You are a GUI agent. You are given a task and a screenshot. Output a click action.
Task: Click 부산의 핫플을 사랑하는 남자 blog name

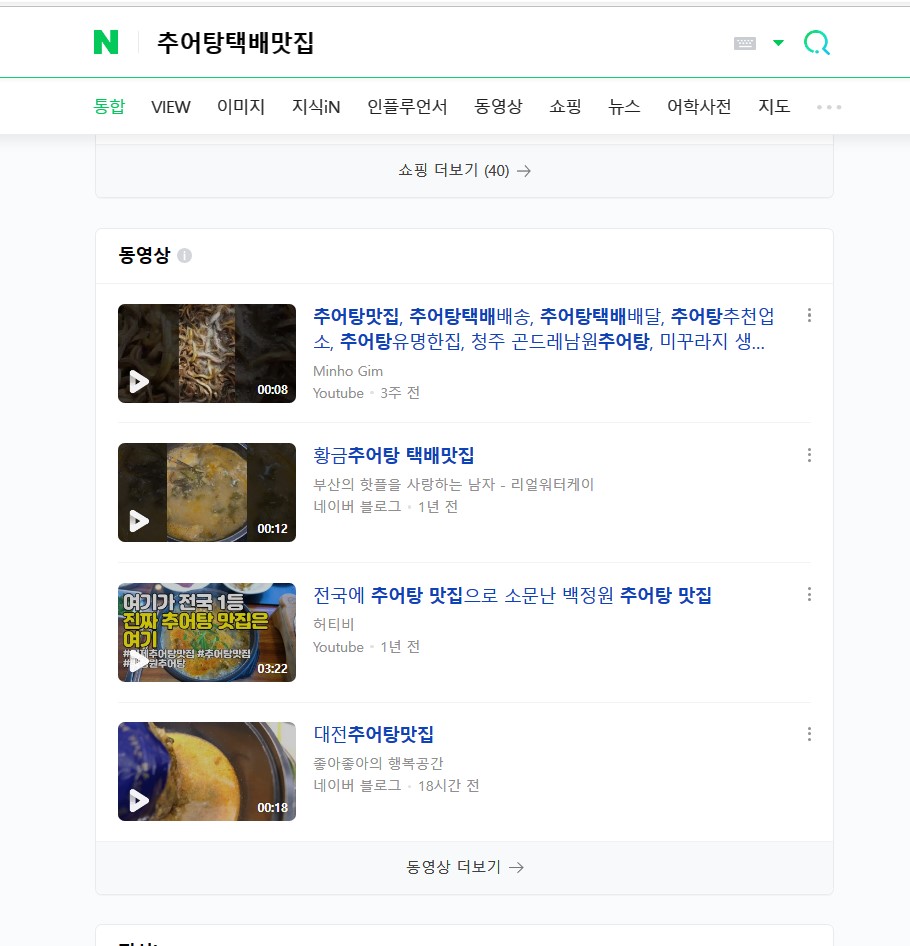click(x=453, y=484)
